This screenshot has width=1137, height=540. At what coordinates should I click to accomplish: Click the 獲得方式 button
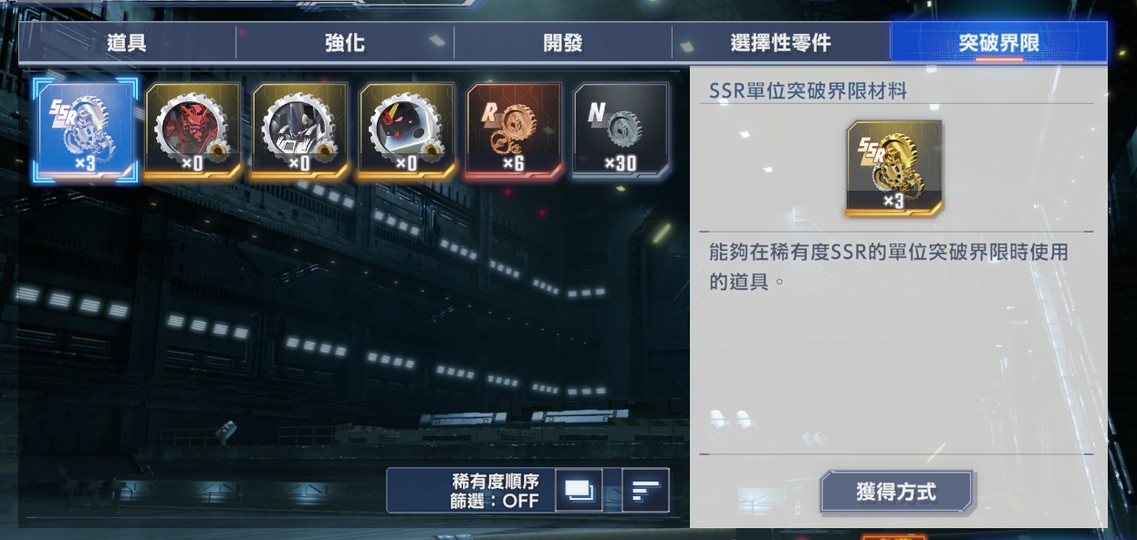click(896, 492)
